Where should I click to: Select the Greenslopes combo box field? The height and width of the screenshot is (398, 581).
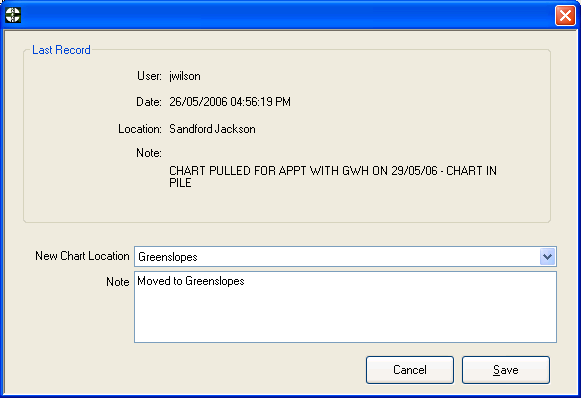[x=345, y=256]
